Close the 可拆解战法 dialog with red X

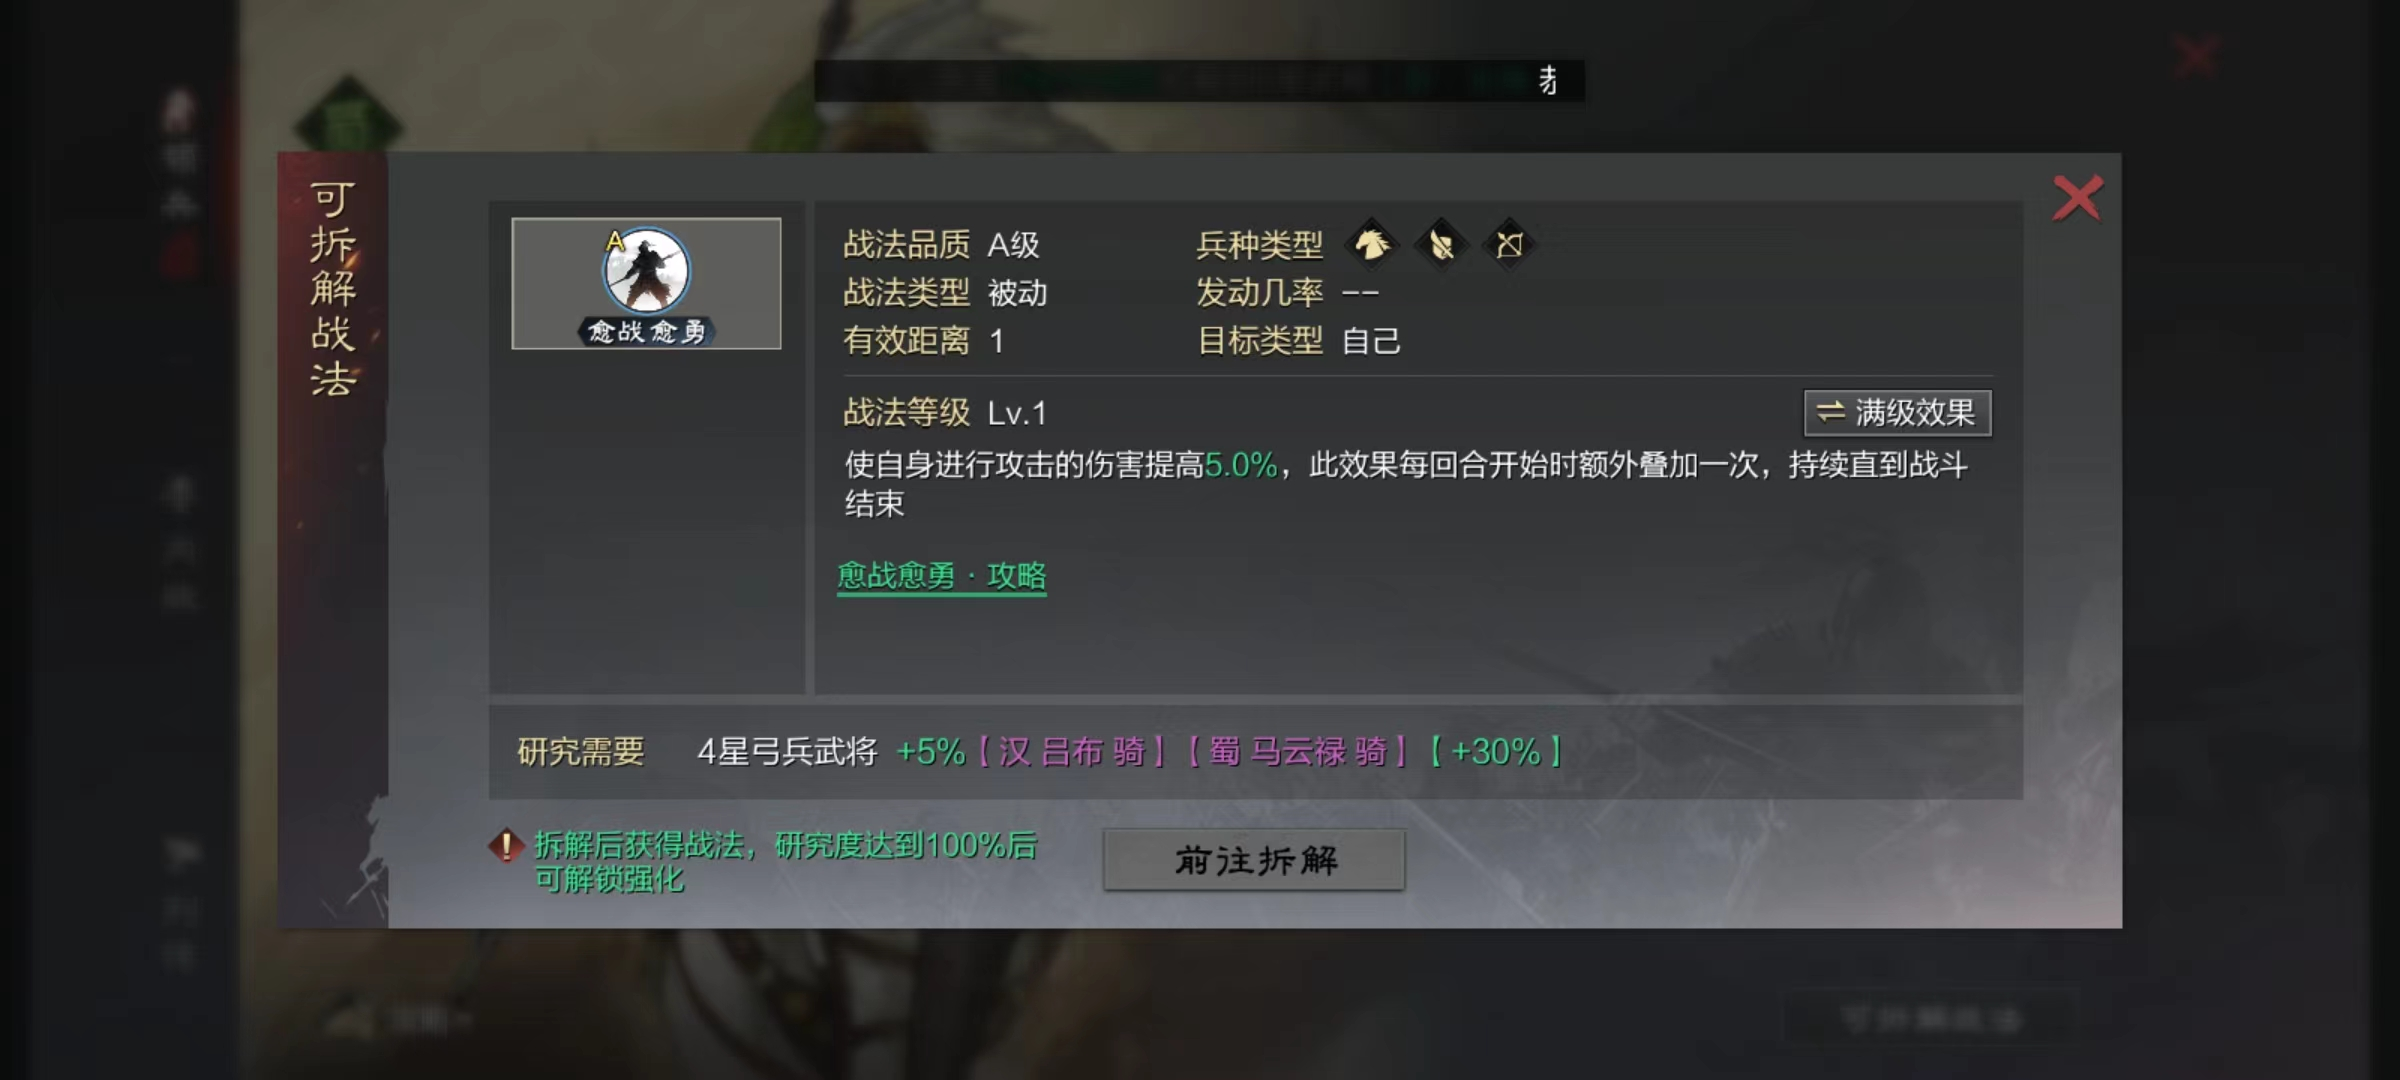[2077, 198]
